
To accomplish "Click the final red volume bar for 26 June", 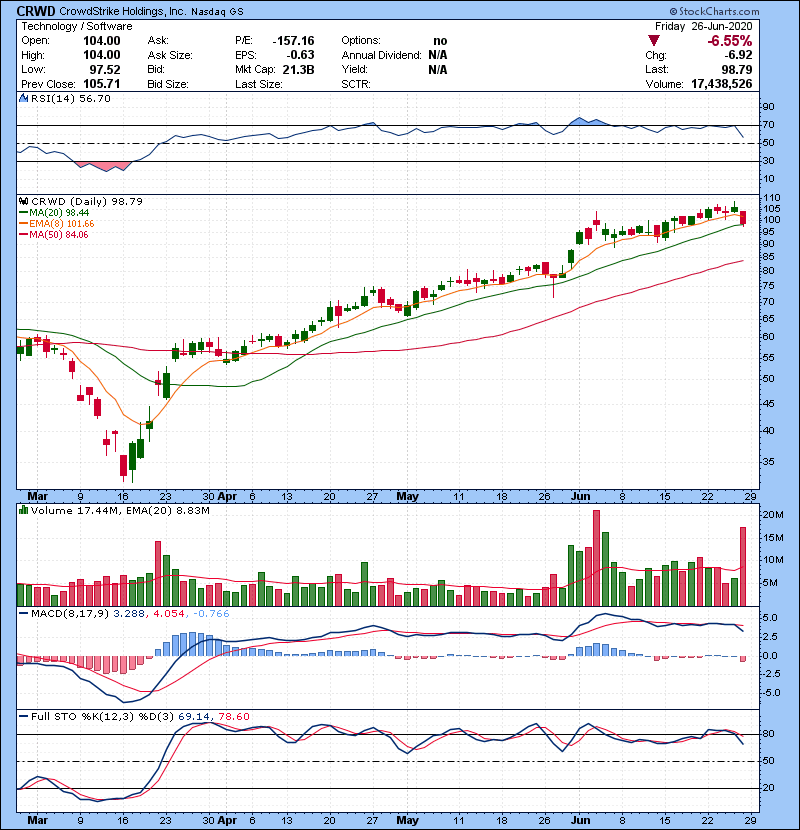I will 743,566.
